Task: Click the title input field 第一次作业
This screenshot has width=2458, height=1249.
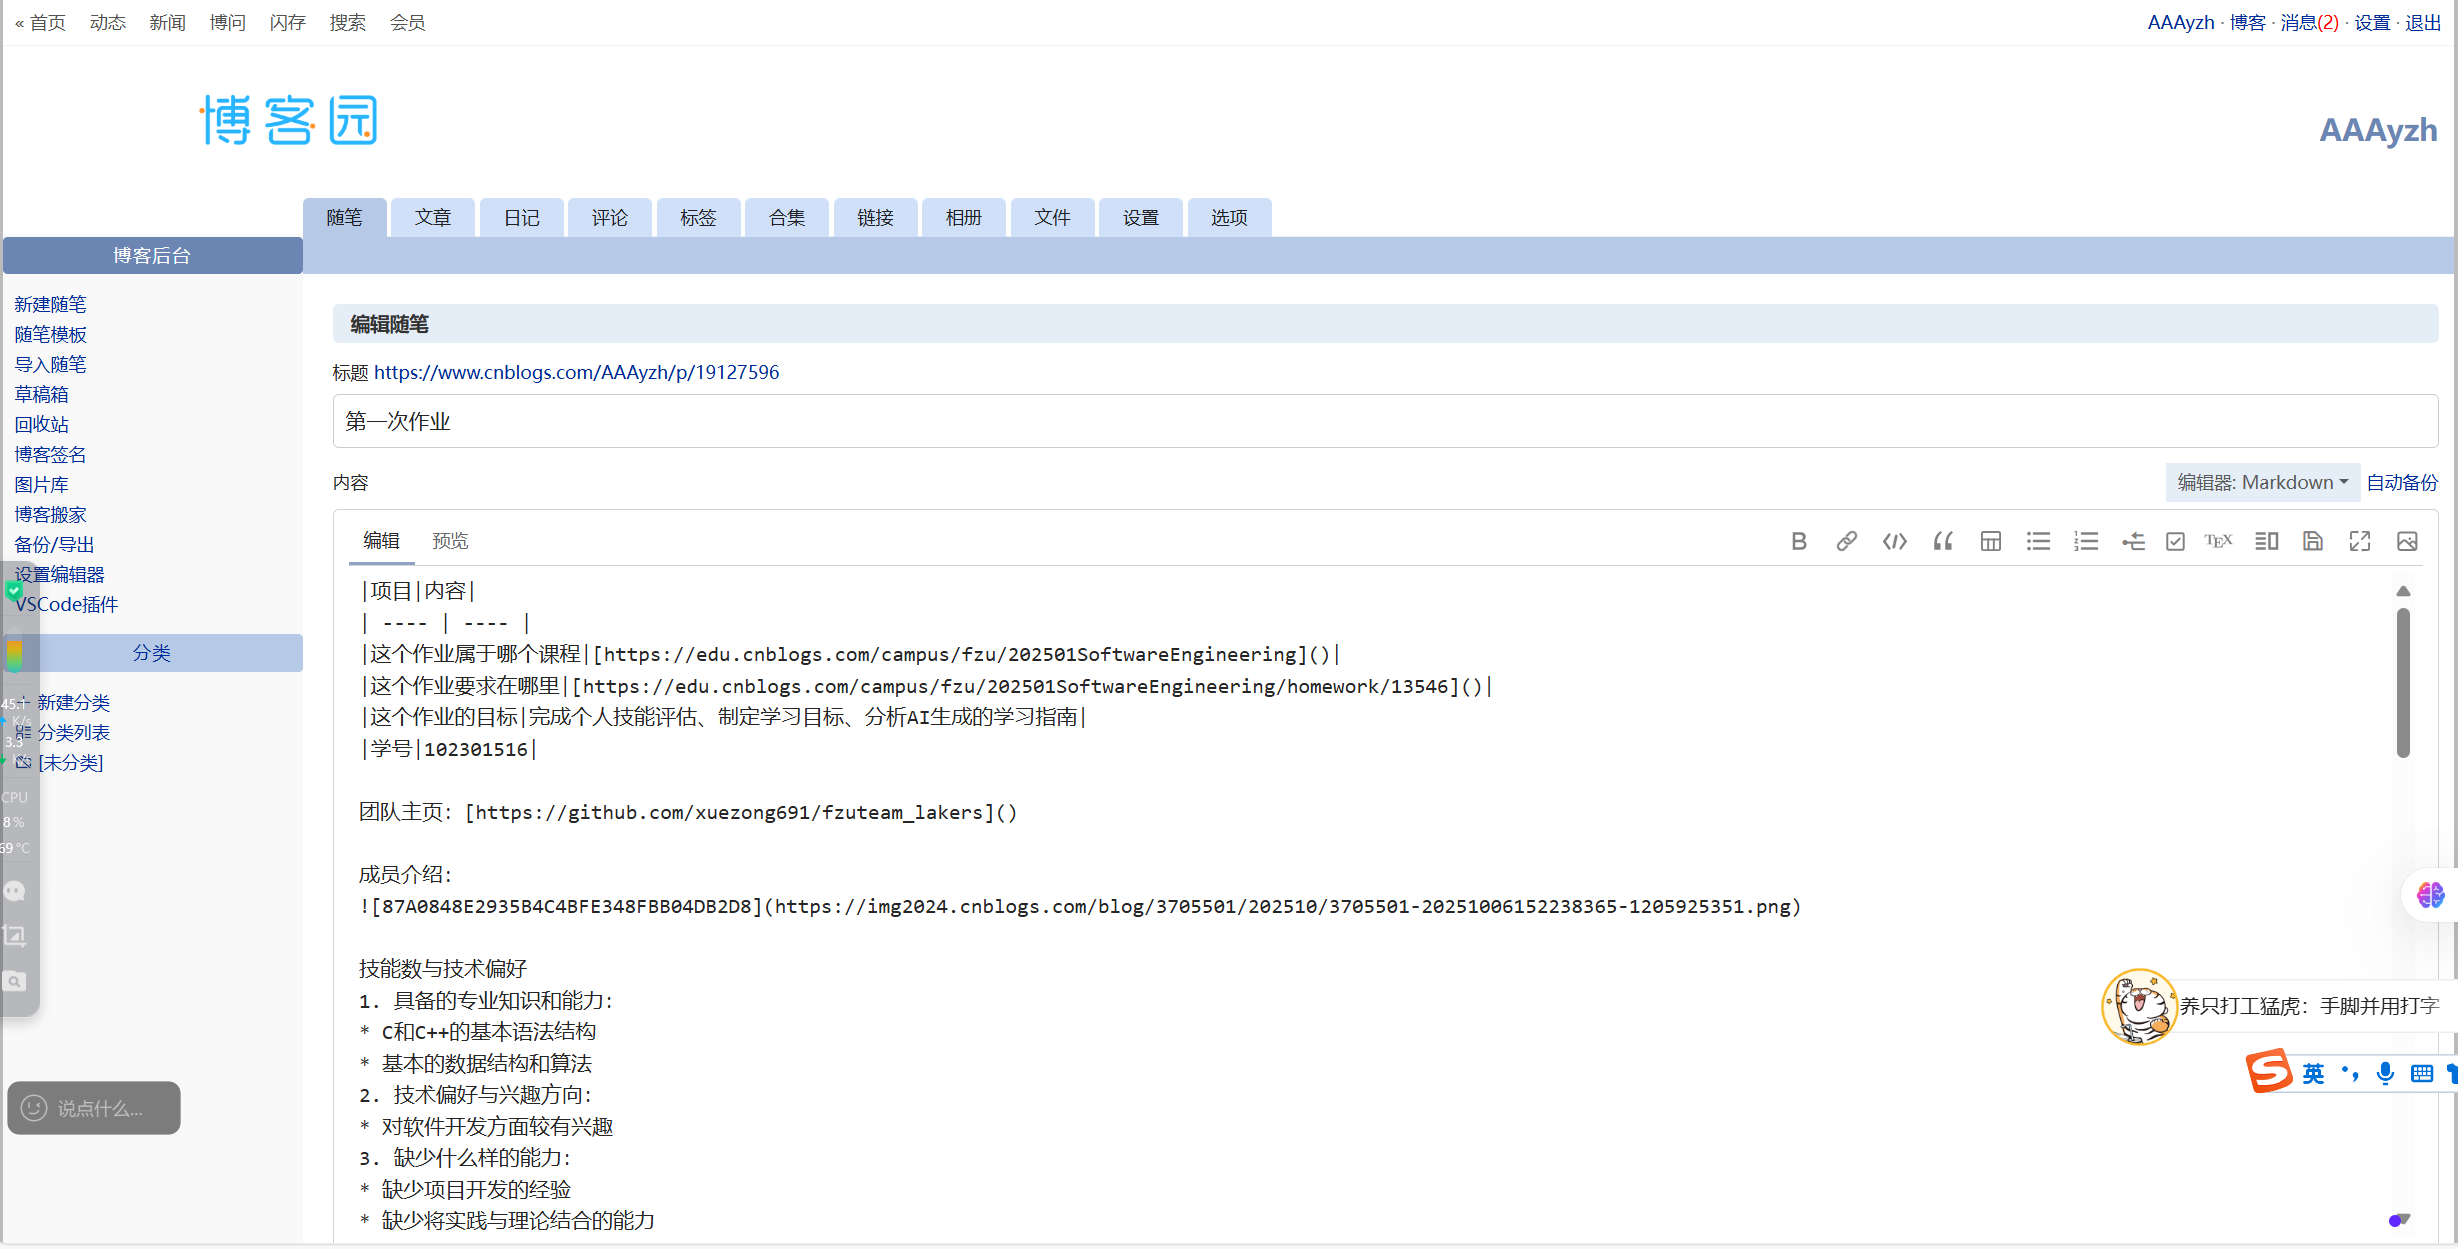Action: pos(1384,421)
